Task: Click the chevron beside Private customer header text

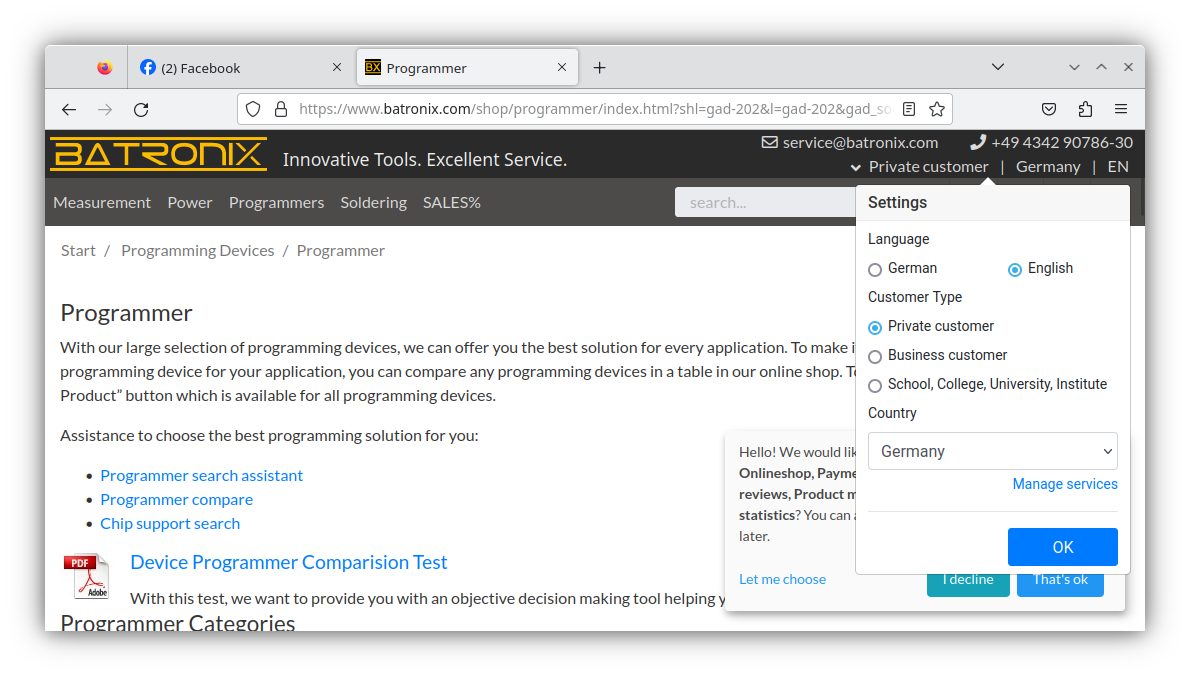Action: coord(855,167)
